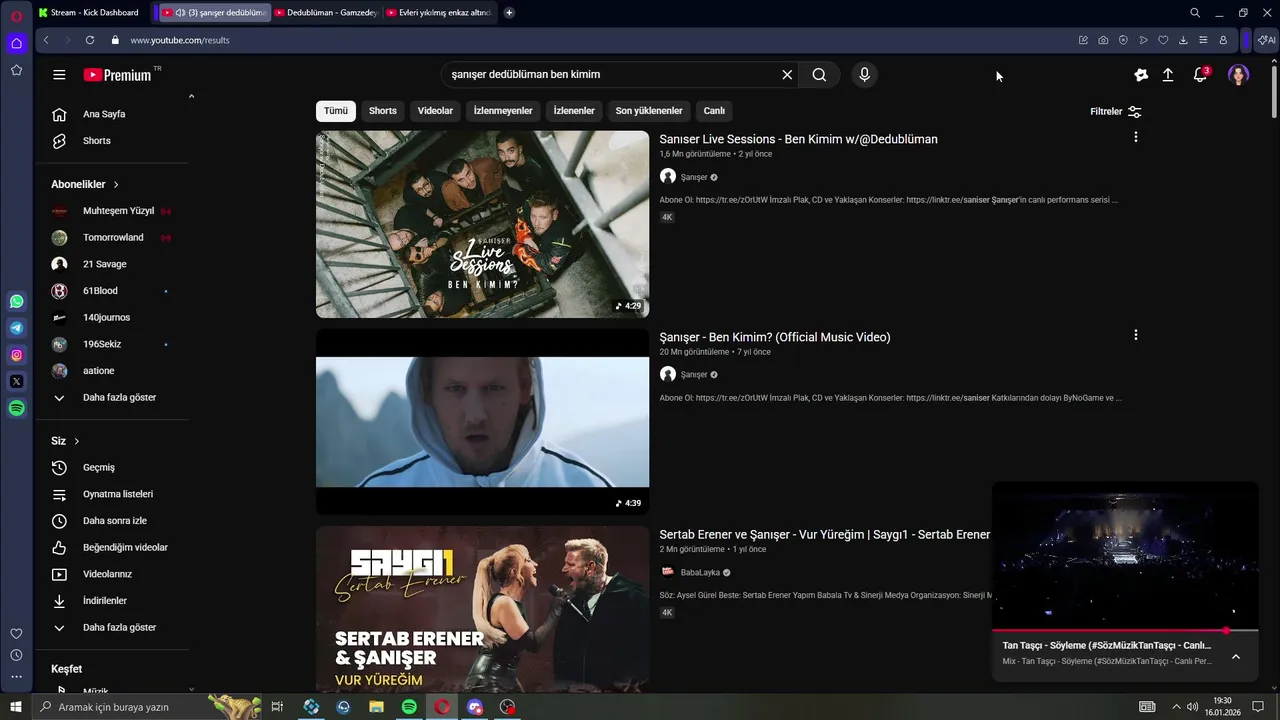Image resolution: width=1280 pixels, height=720 pixels.
Task: Mute the playing YouTube tab speaker icon
Action: point(180,13)
